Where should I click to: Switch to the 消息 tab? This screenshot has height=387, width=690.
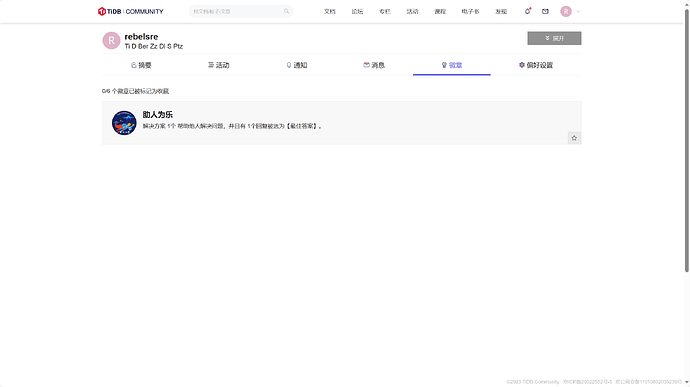coord(374,65)
